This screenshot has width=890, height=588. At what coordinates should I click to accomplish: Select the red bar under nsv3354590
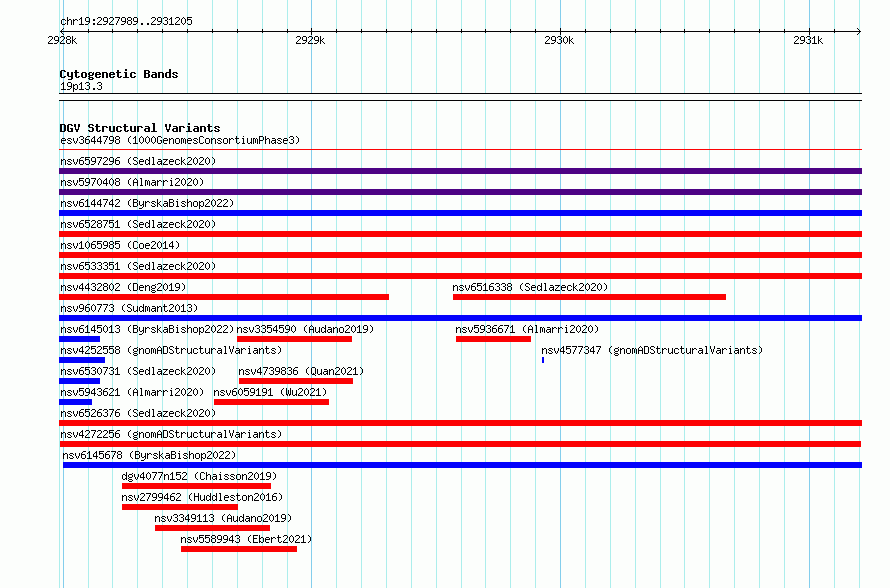tap(295, 339)
